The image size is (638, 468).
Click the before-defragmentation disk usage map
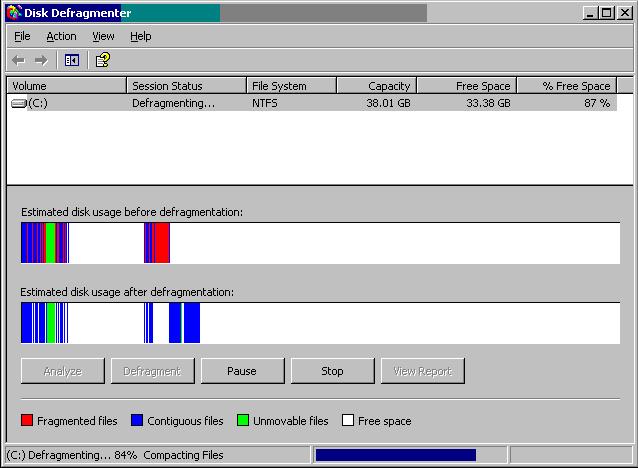[x=321, y=243]
